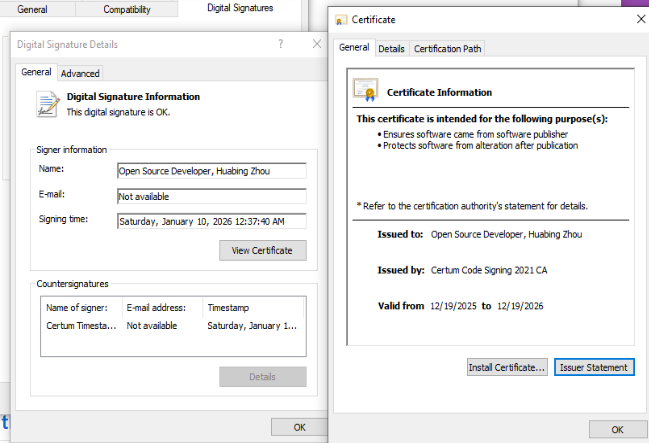Click the valid-from date 12/19/2025

[453, 306]
